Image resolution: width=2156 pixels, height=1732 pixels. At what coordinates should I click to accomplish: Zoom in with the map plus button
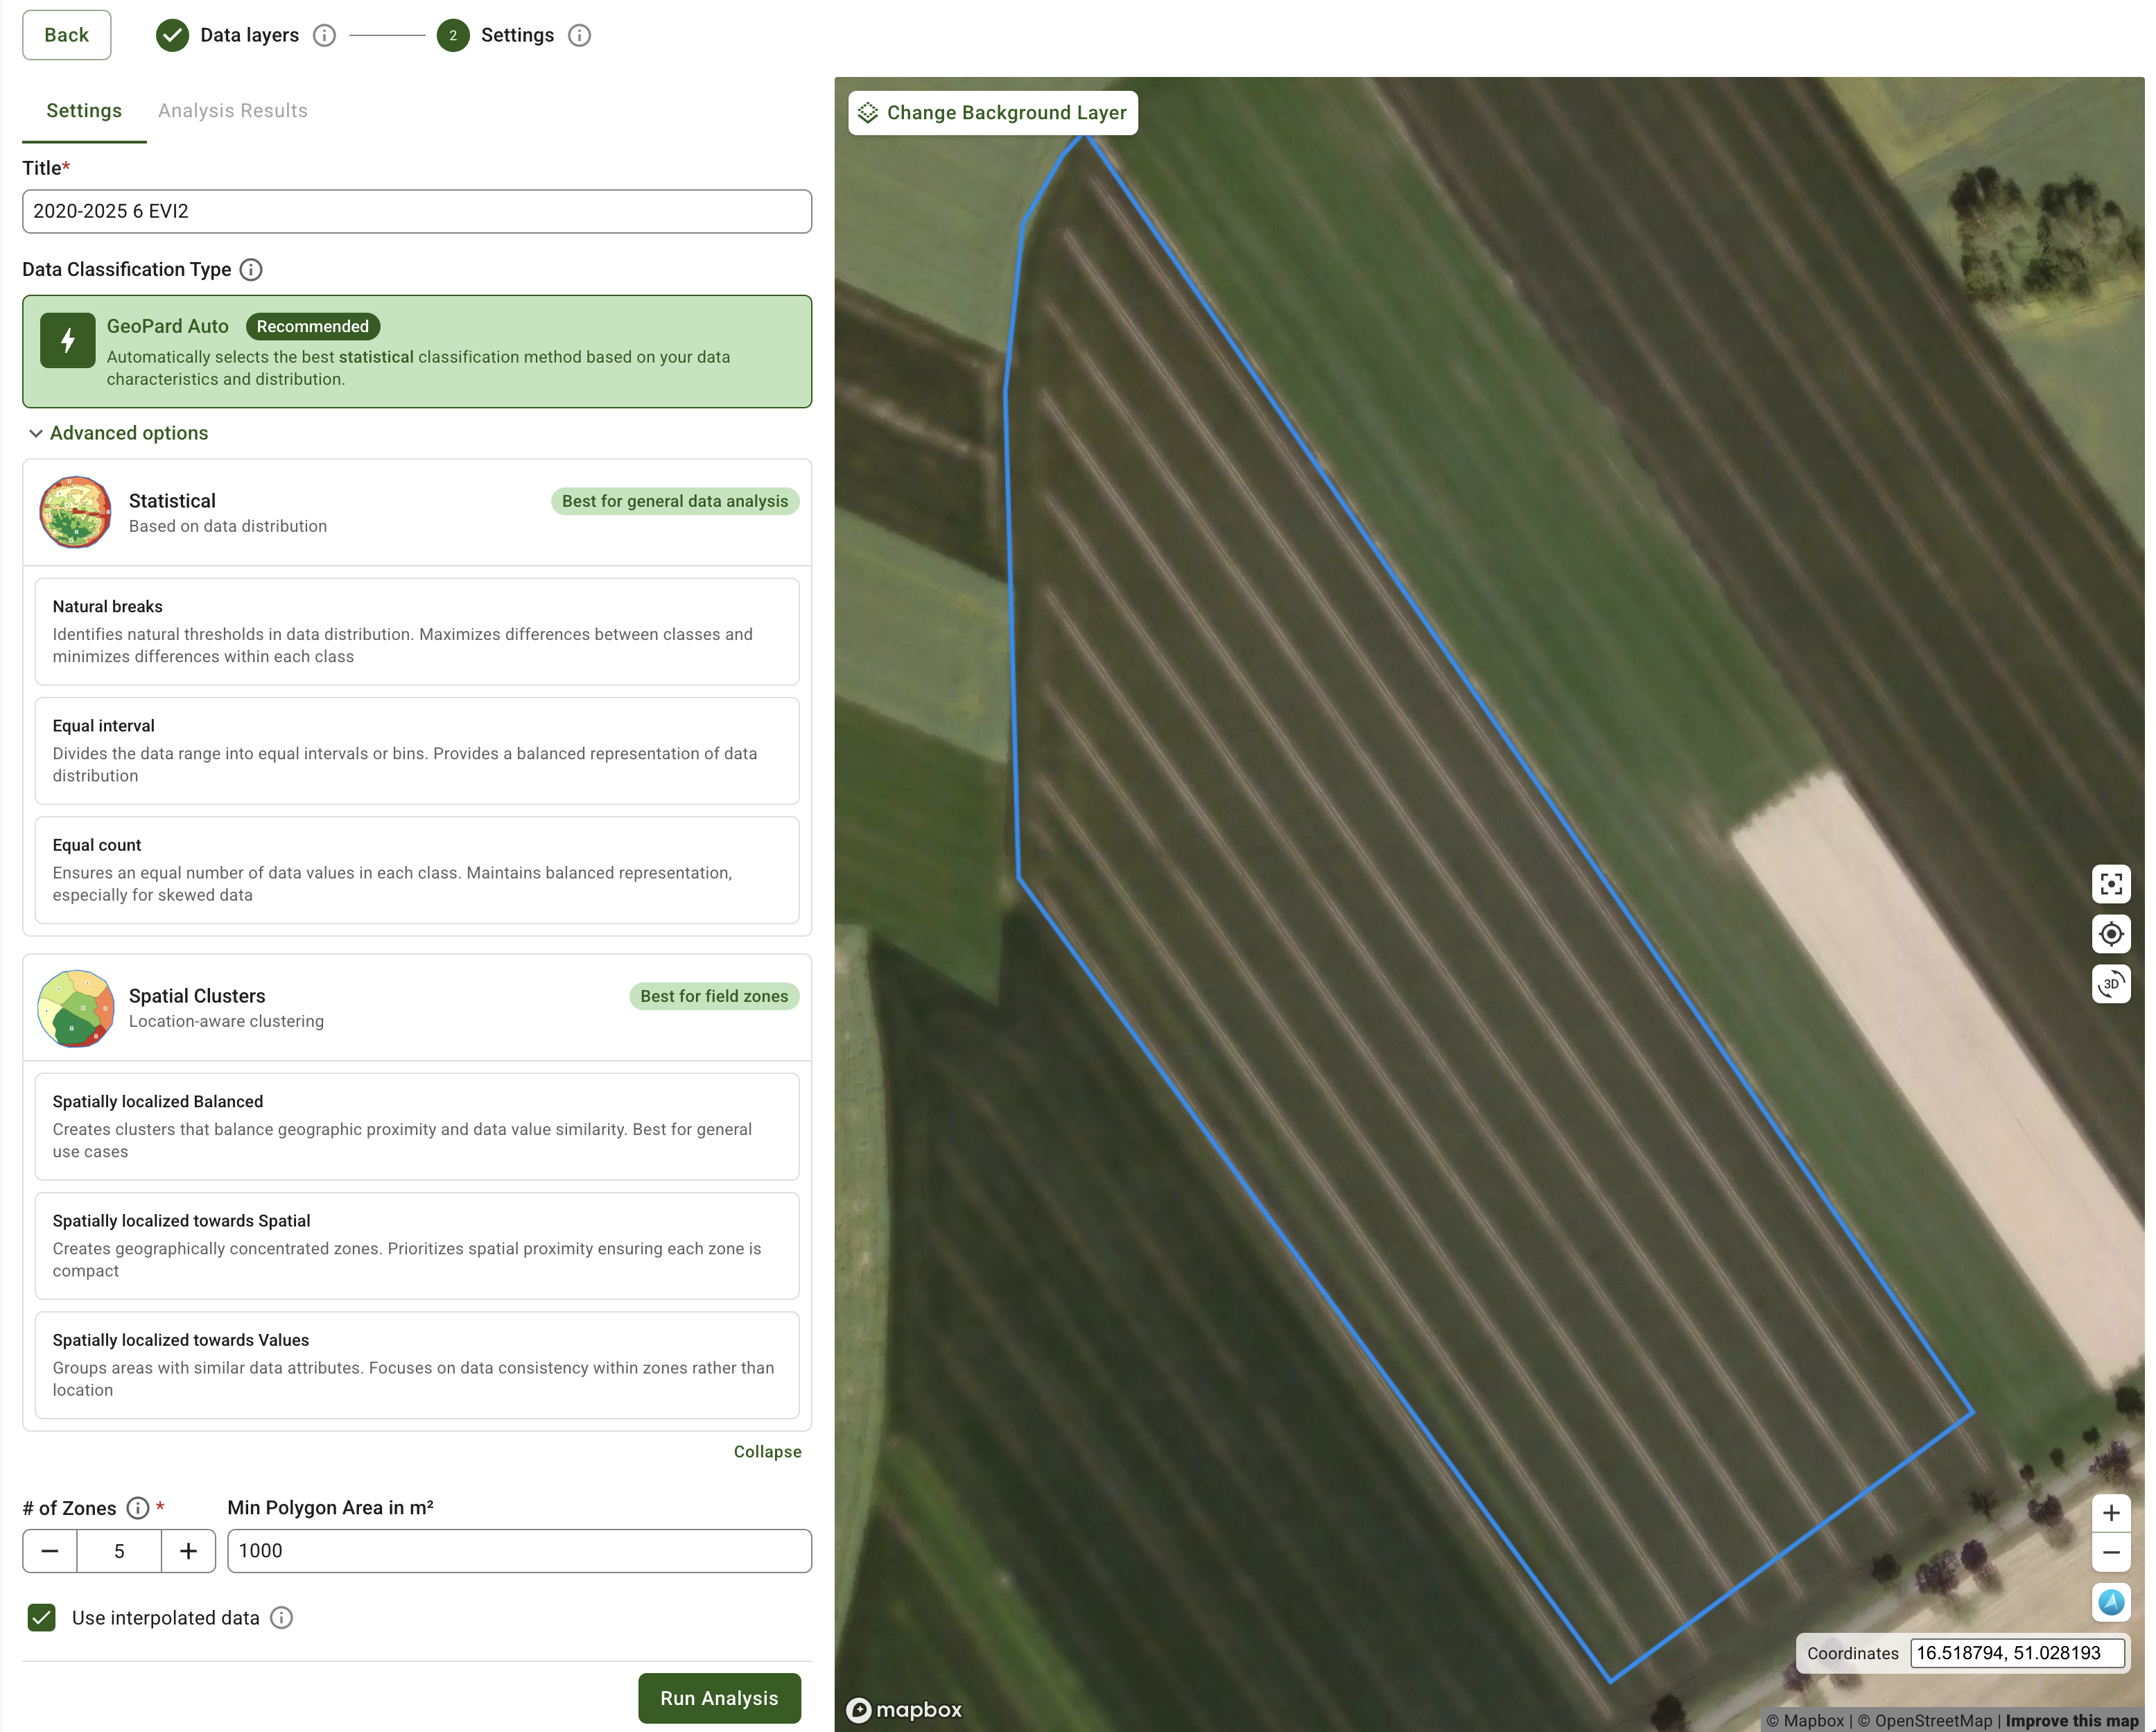point(2110,1513)
